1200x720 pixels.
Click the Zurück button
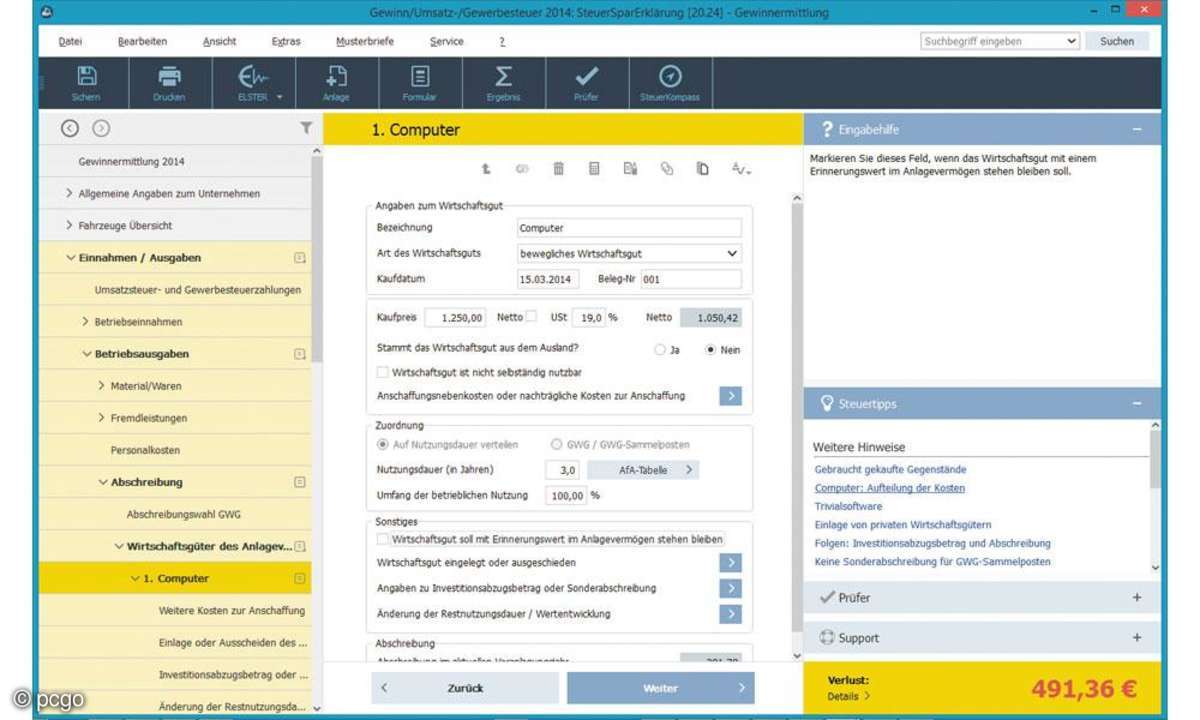(465, 688)
